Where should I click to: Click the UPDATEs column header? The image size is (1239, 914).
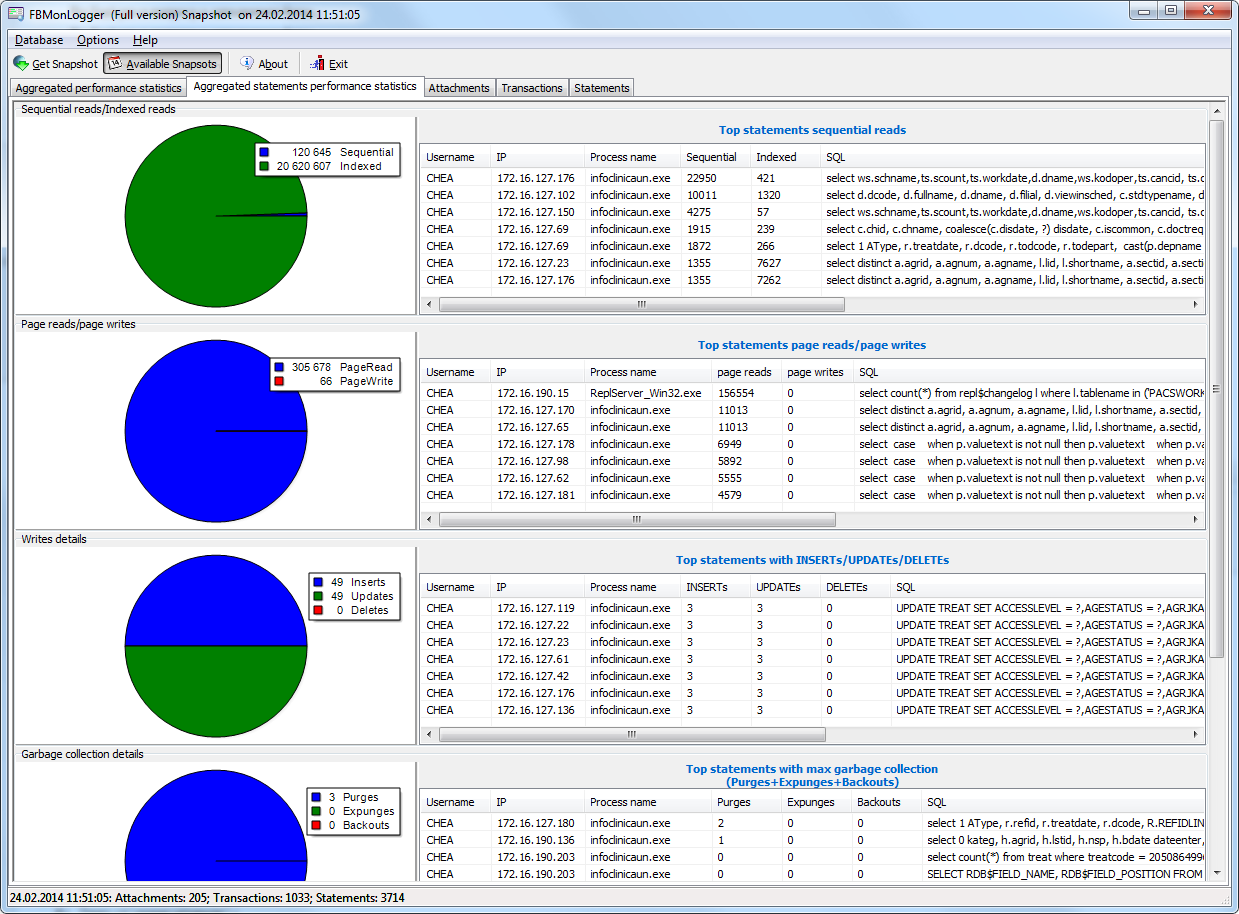[785, 587]
